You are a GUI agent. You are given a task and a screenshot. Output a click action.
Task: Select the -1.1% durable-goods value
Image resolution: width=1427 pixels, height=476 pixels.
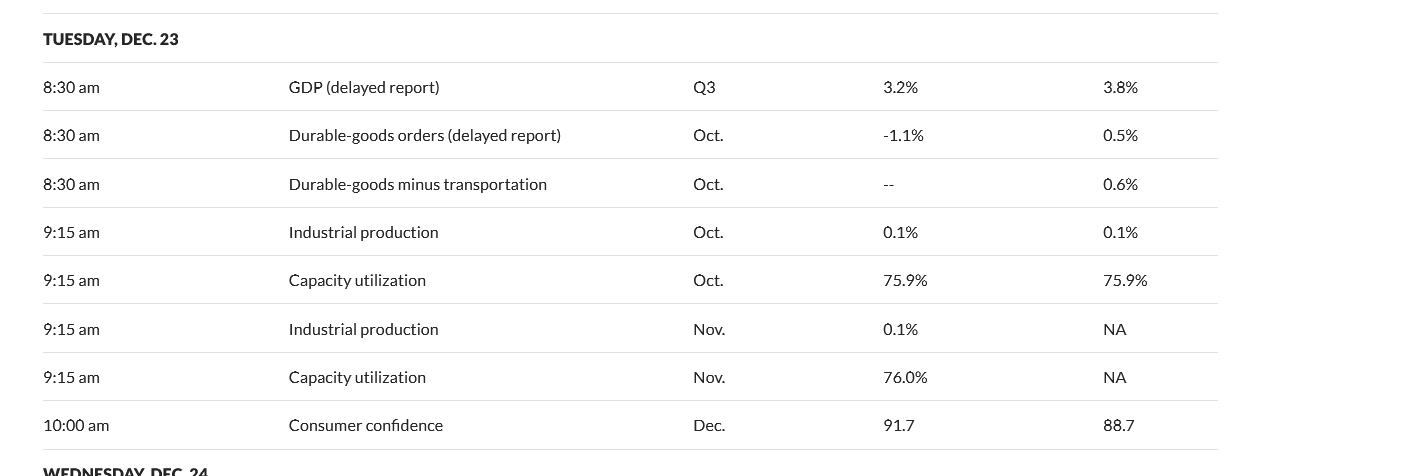point(903,135)
